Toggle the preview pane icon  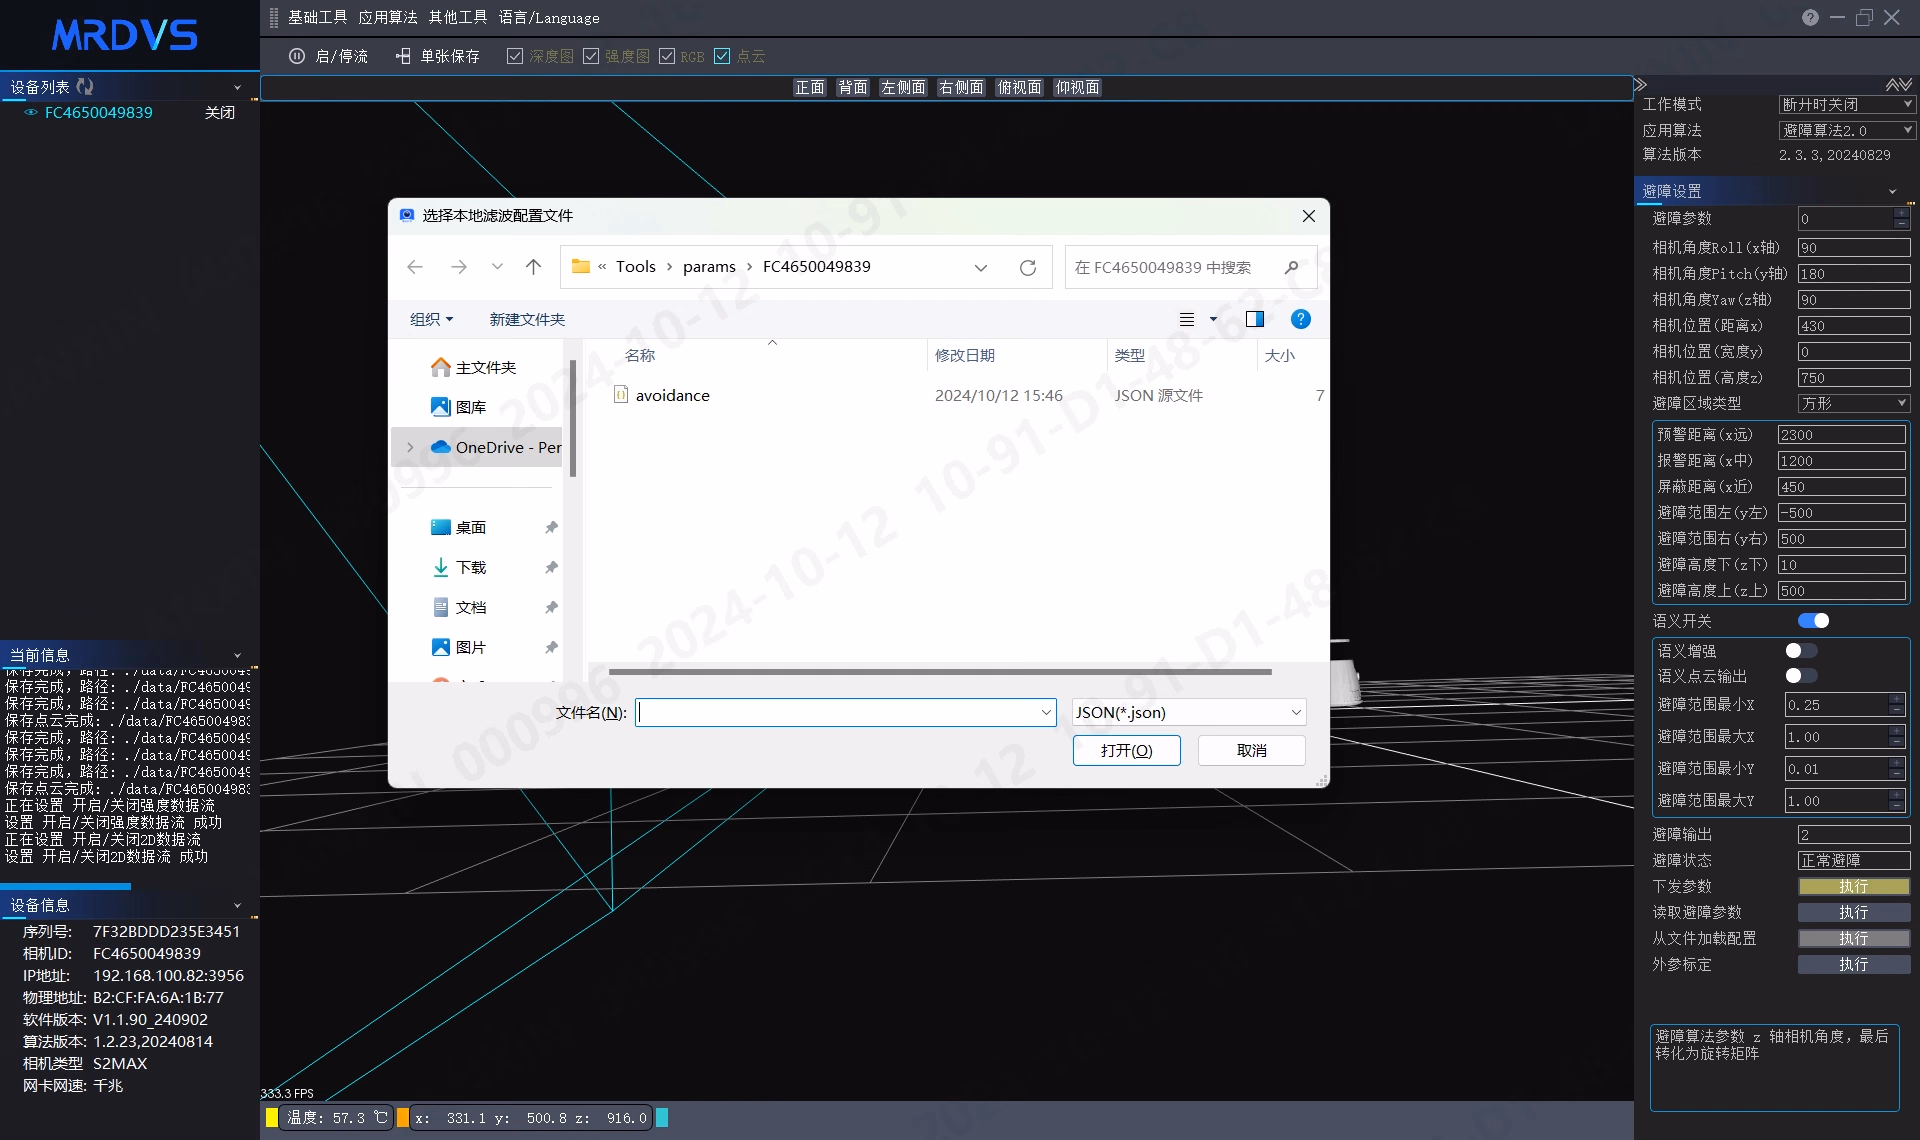[1255, 319]
